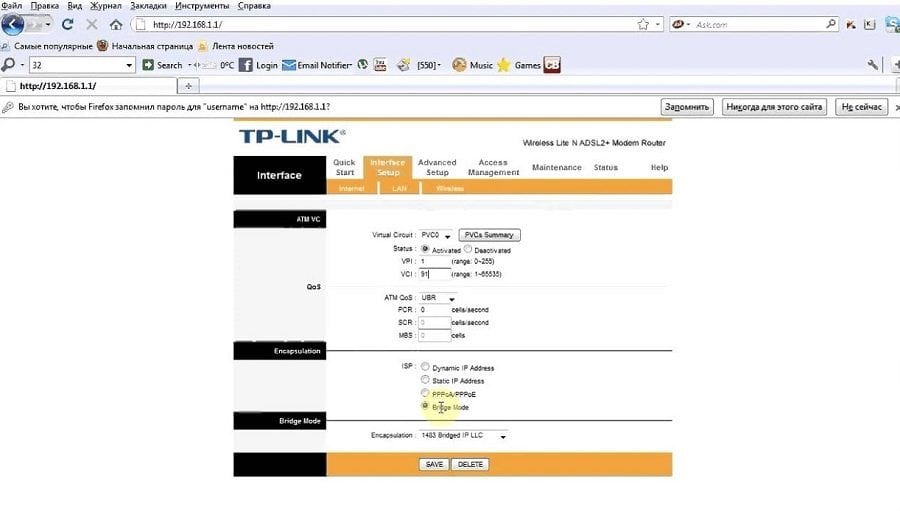Click the key icon in password notification bar
The image size is (900, 511).
(7, 107)
